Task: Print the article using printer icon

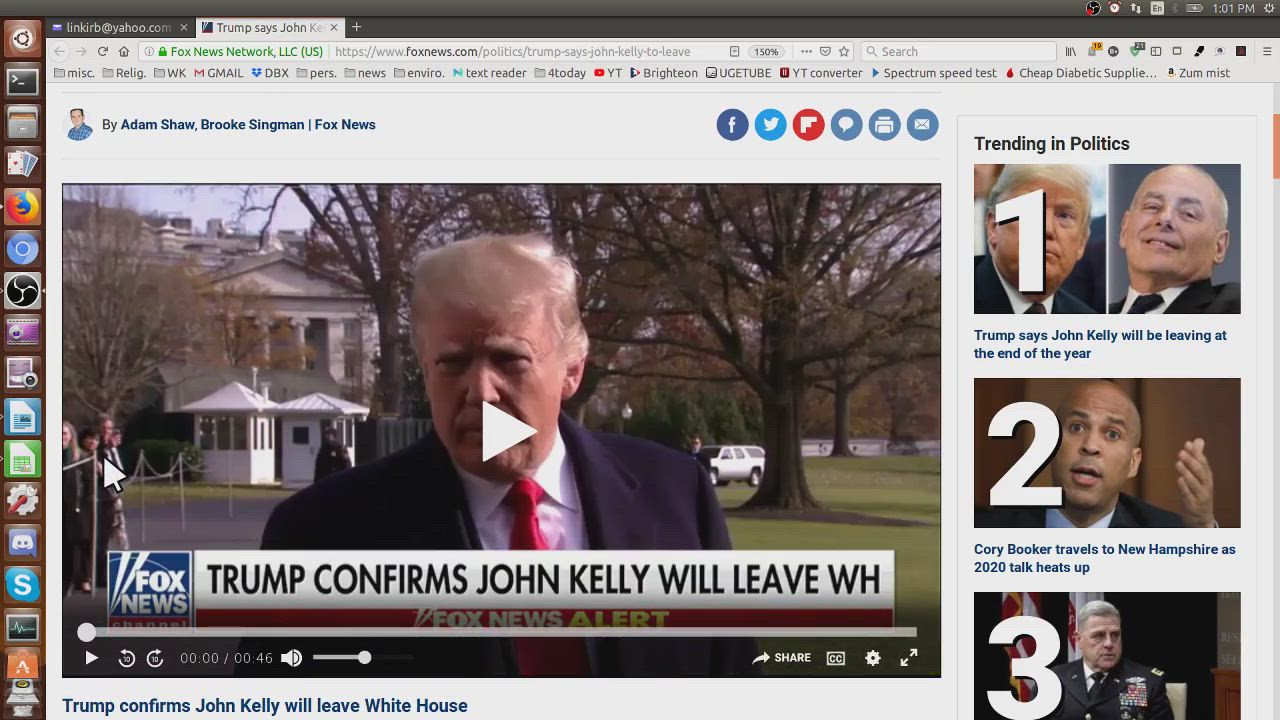Action: (884, 125)
